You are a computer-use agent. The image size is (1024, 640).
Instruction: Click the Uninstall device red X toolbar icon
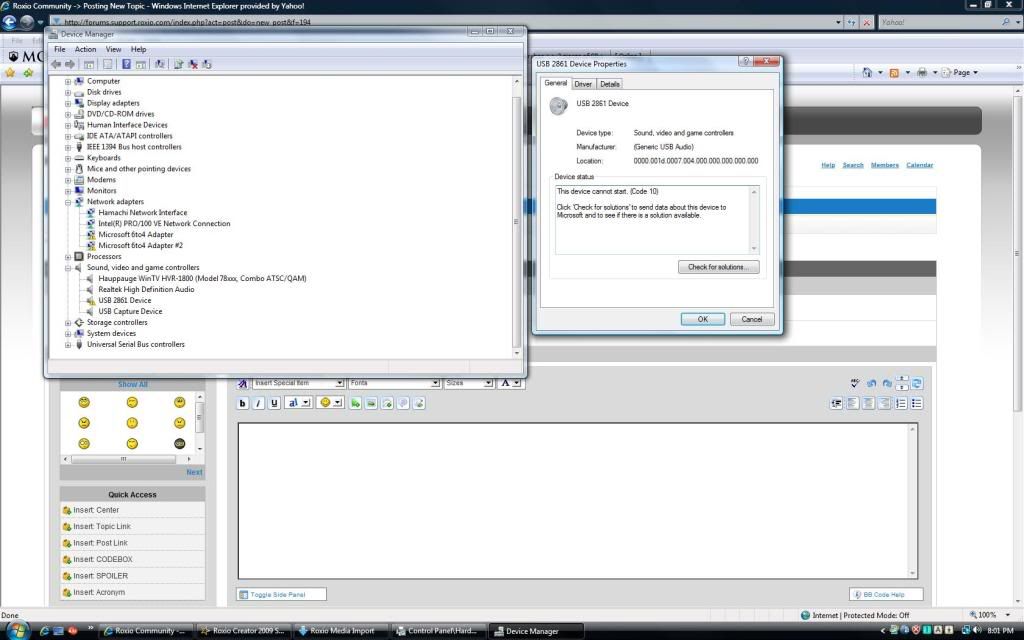point(193,65)
